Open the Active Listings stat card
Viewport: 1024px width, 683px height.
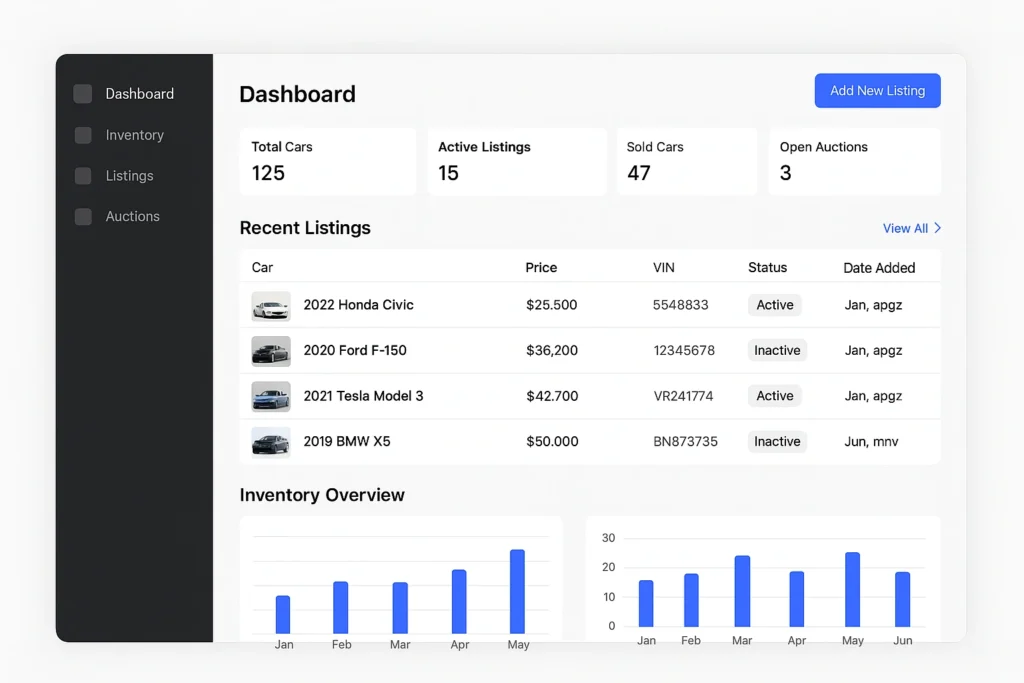pos(517,161)
